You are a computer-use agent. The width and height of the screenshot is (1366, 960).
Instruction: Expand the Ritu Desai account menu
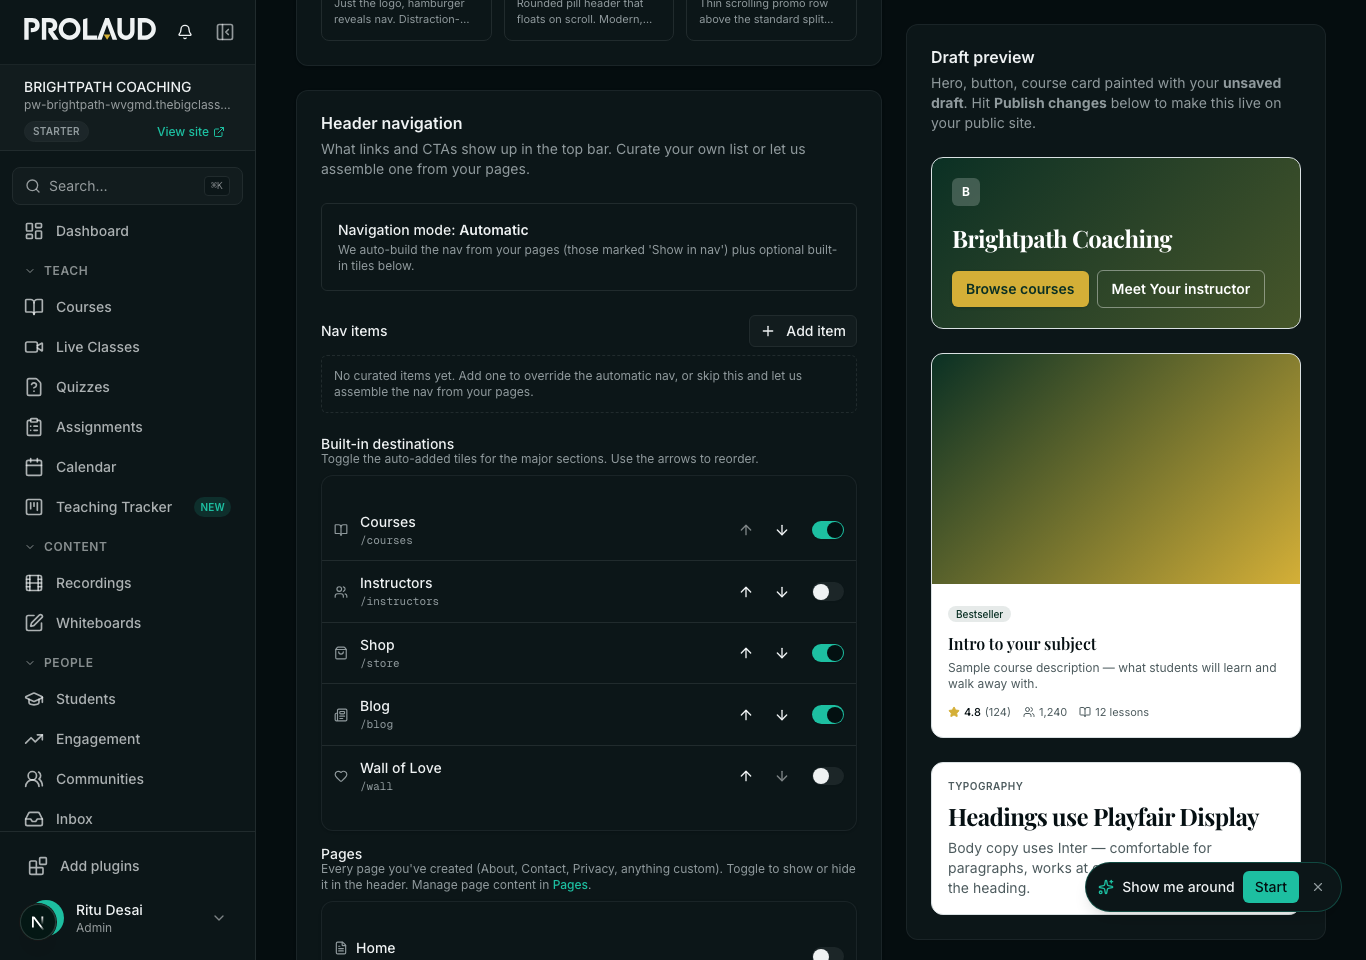219,918
